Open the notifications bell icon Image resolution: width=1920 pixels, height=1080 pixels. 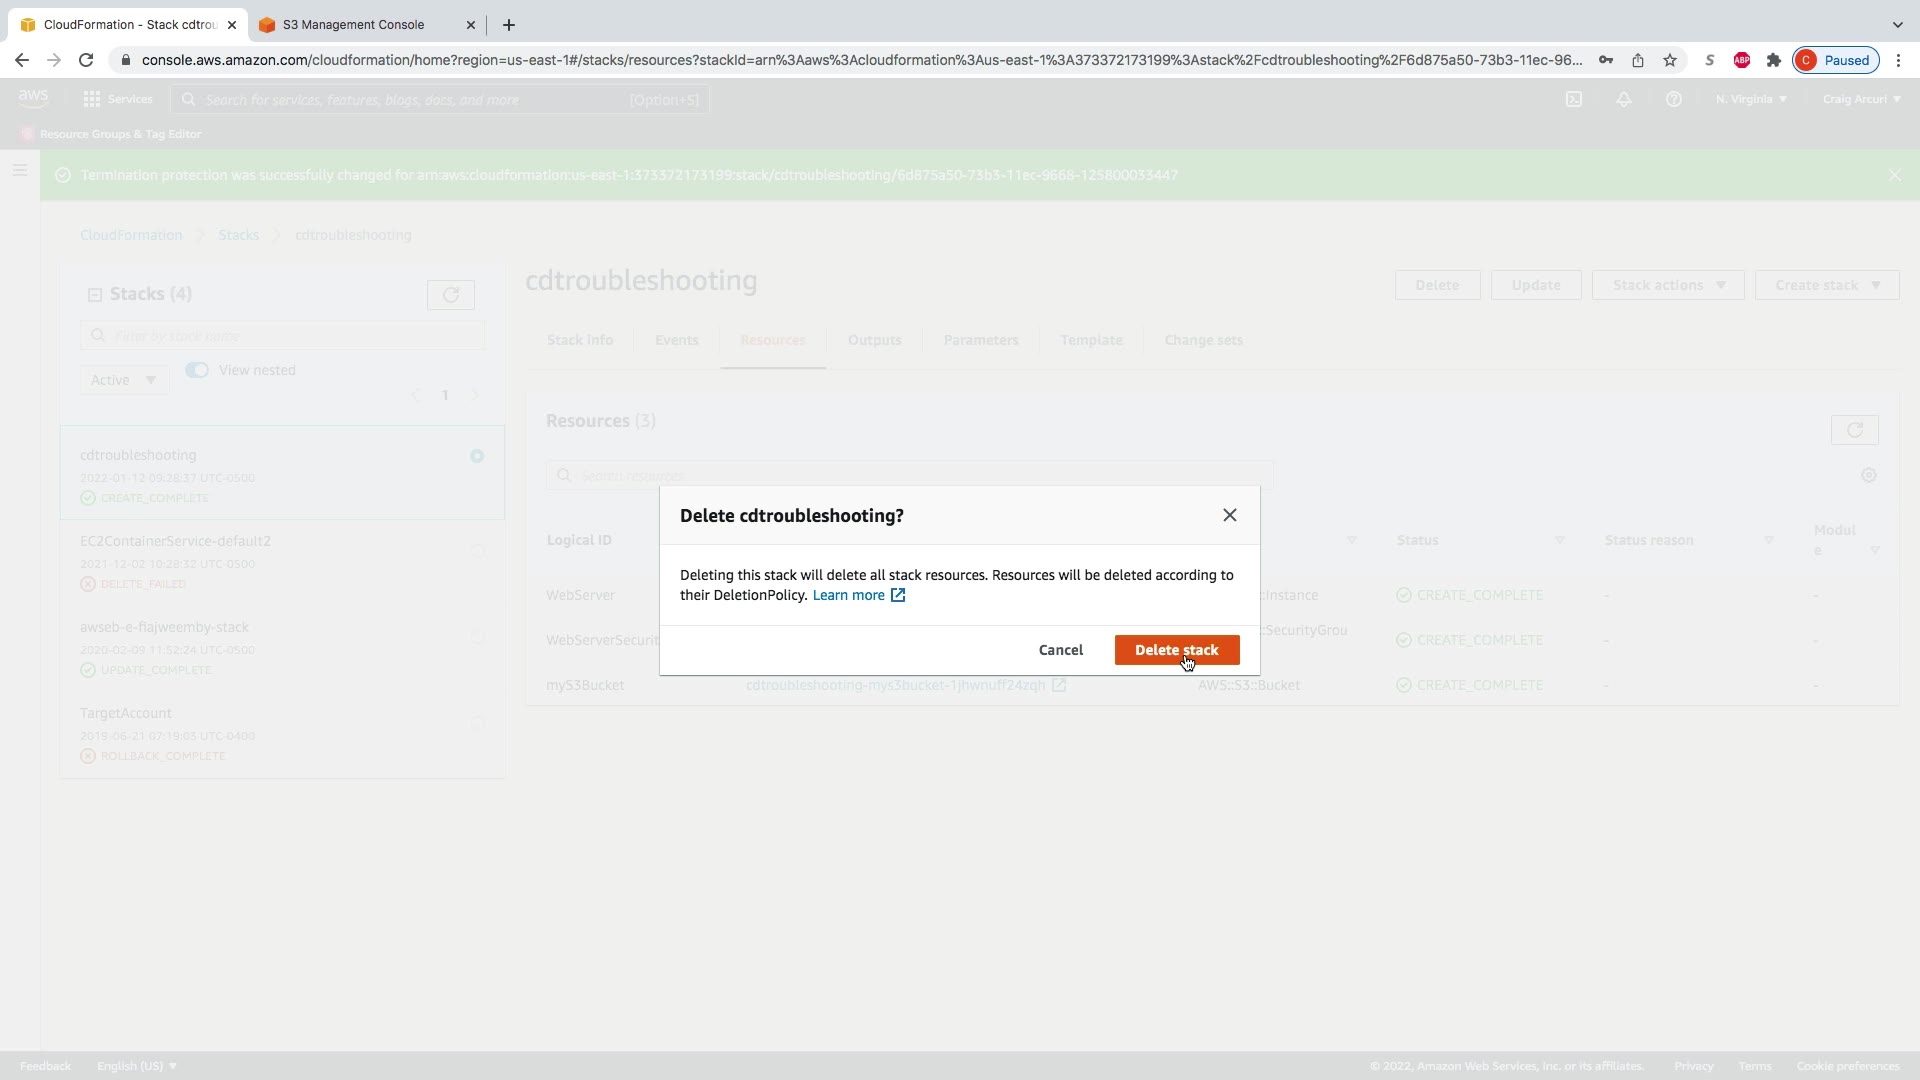[1624, 99]
